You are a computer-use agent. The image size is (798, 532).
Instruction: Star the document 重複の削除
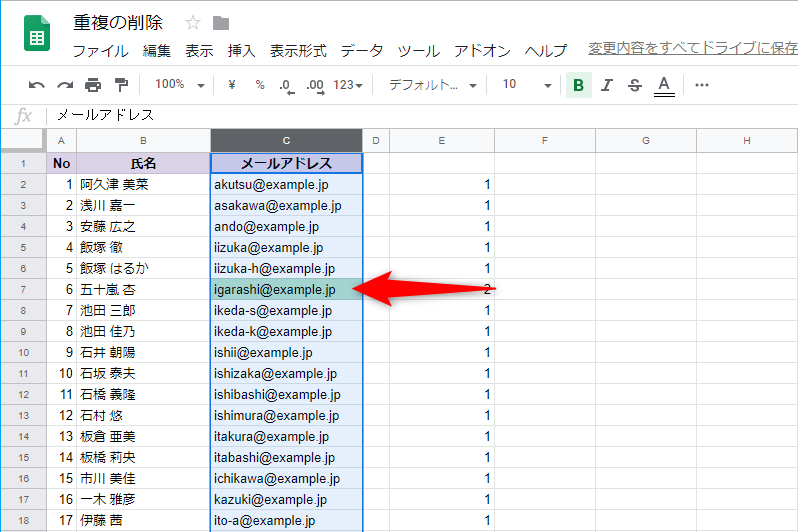point(193,22)
